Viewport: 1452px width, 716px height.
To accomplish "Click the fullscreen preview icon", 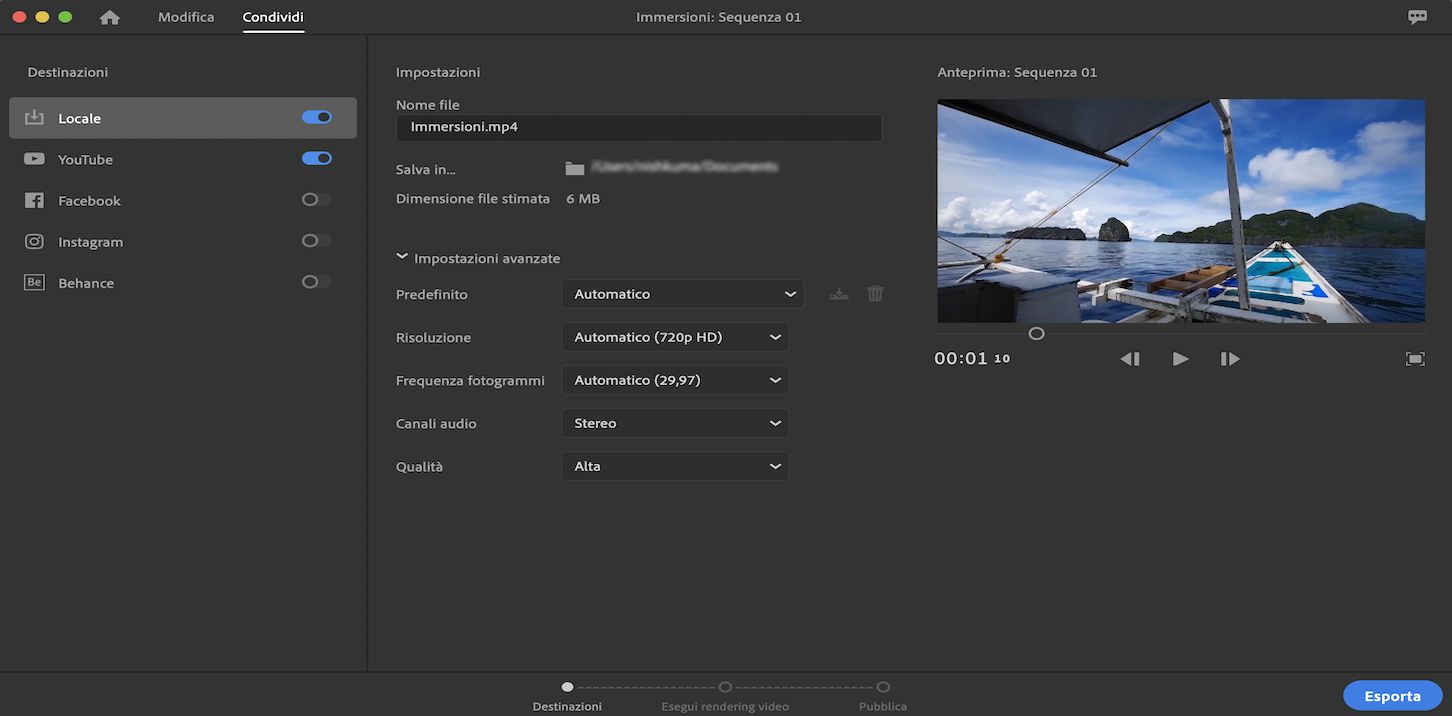I will pos(1415,357).
